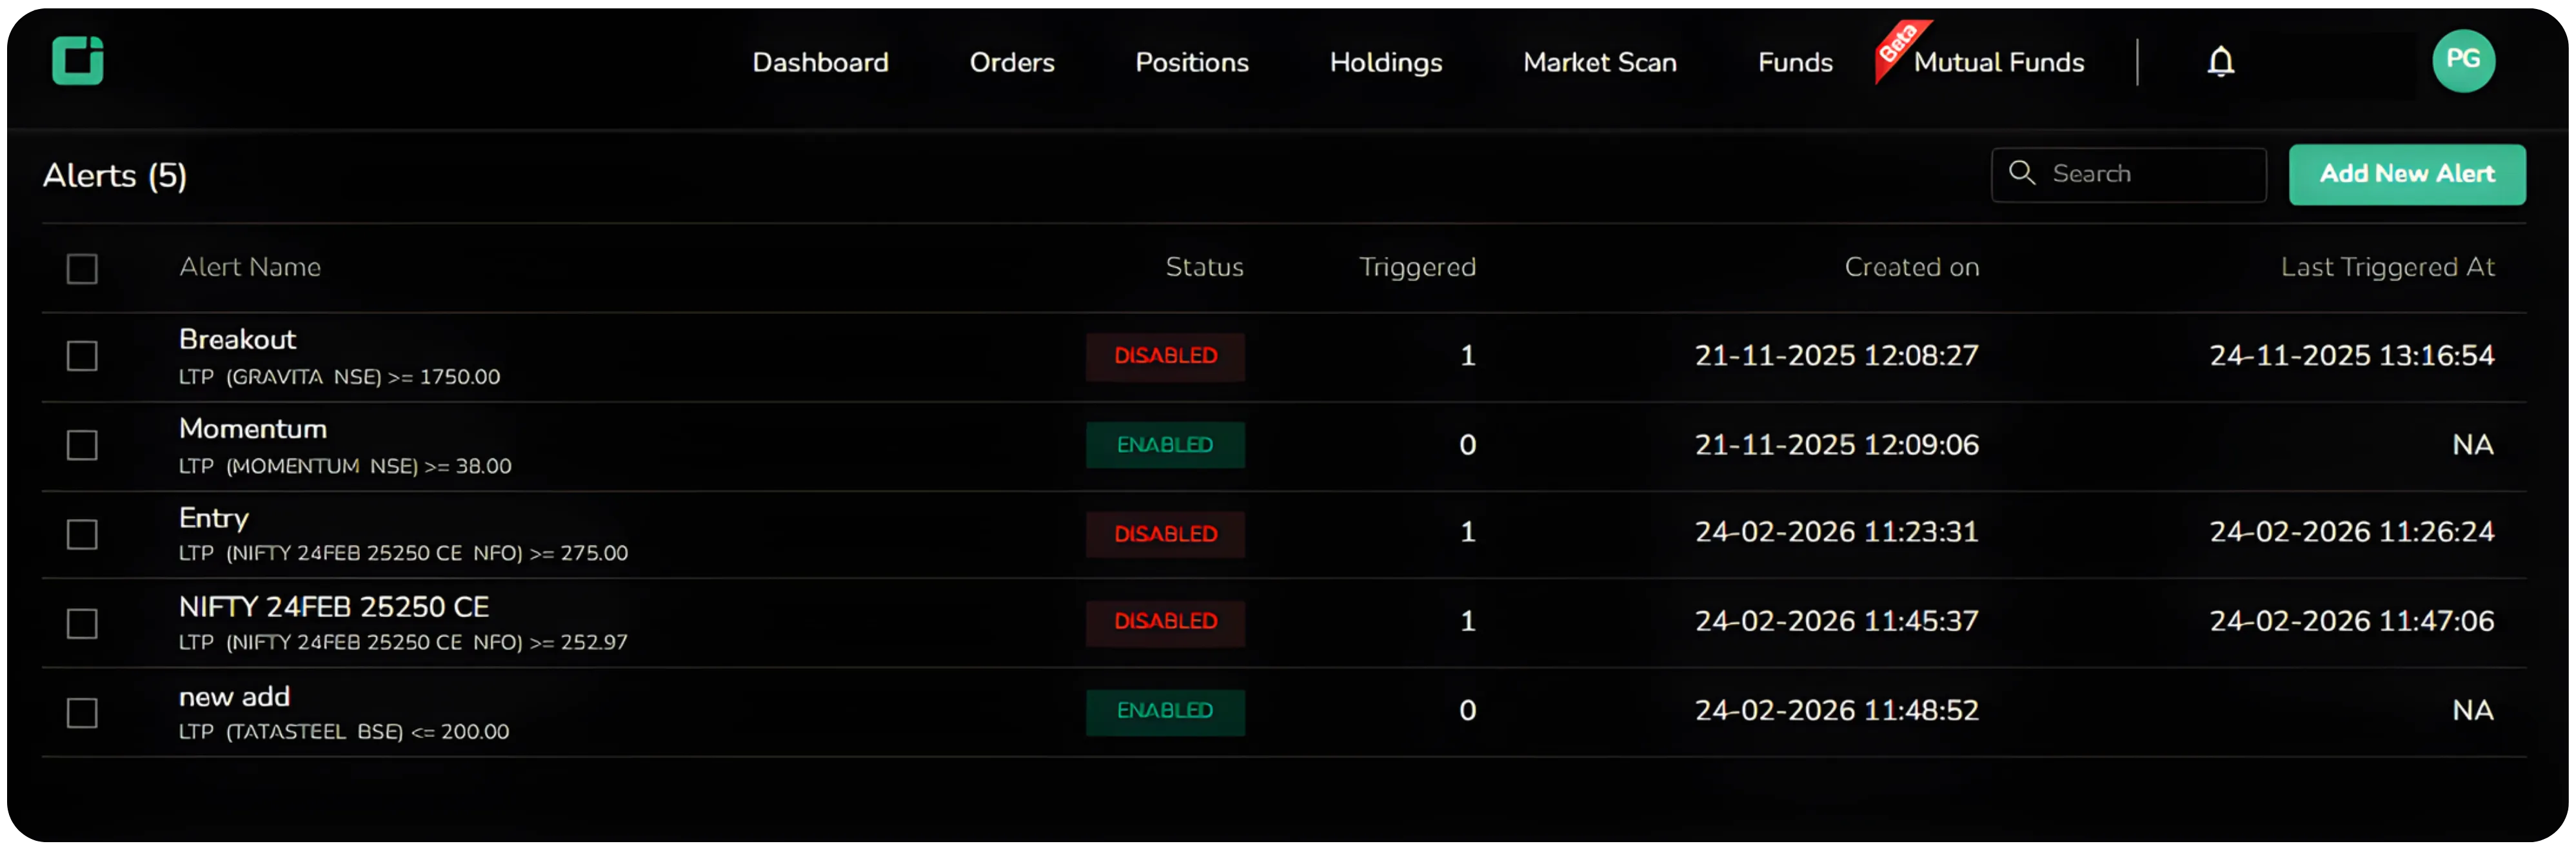Navigate to the Dashboard
2576x846 pixels.
click(820, 62)
